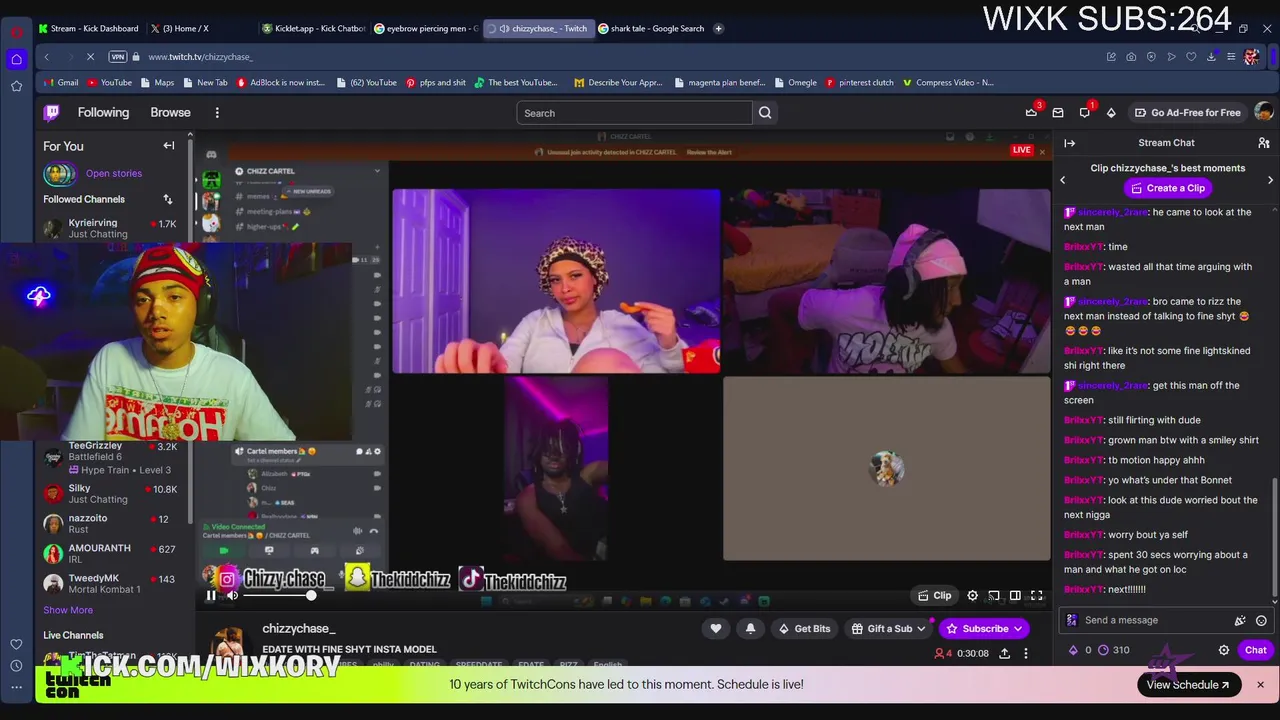Open the Twitch three-dot more menu
1280x720 pixels.
coord(217,113)
